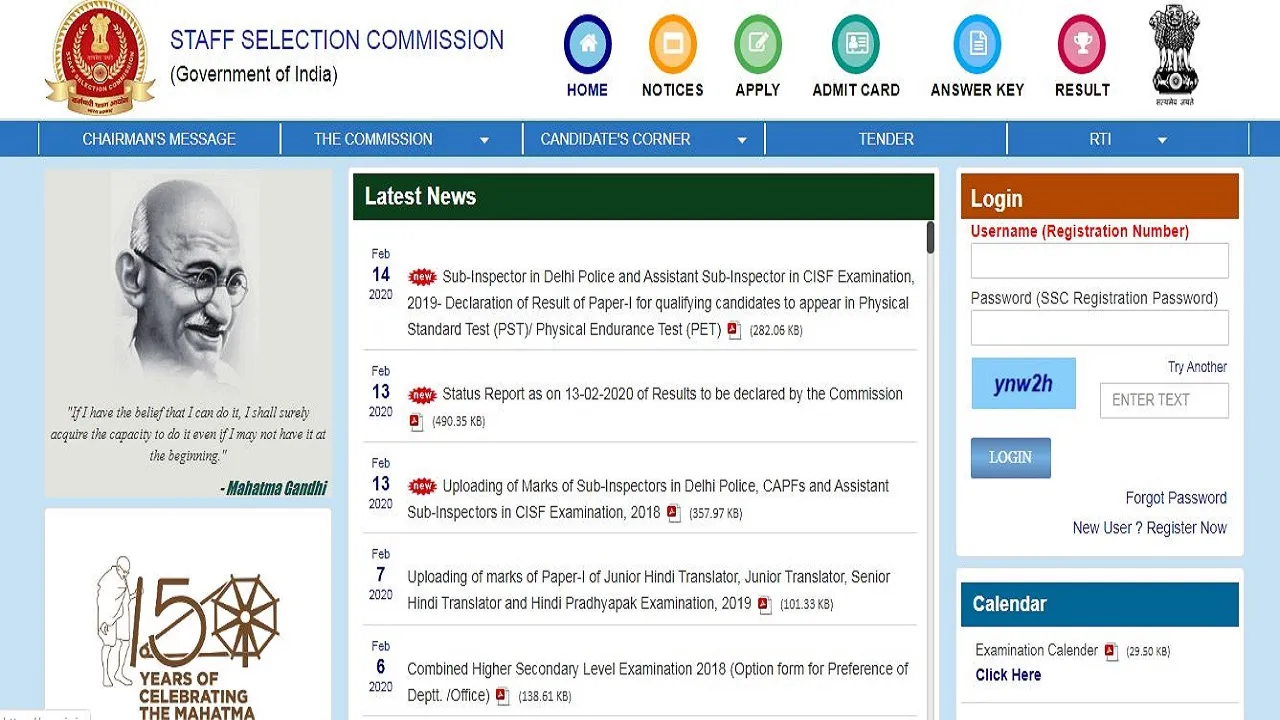This screenshot has width=1280, height=720.
Task: Click 150 Years Celebrating the Mahatma banner
Action: tap(188, 636)
